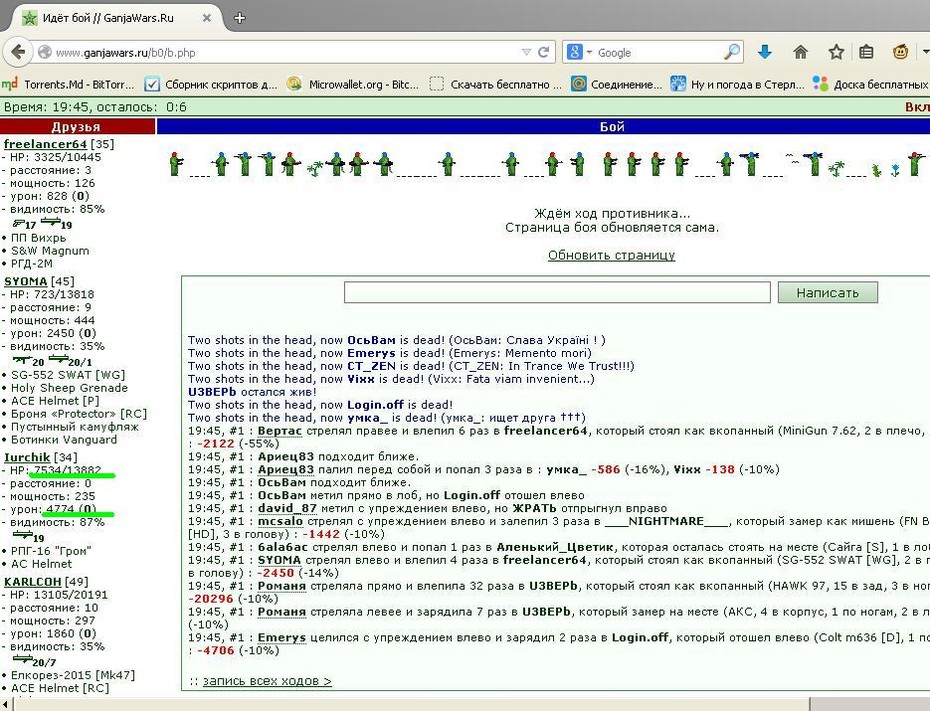Click mcsalo name in the battle log
This screenshot has width=930, height=711.
[x=280, y=522]
